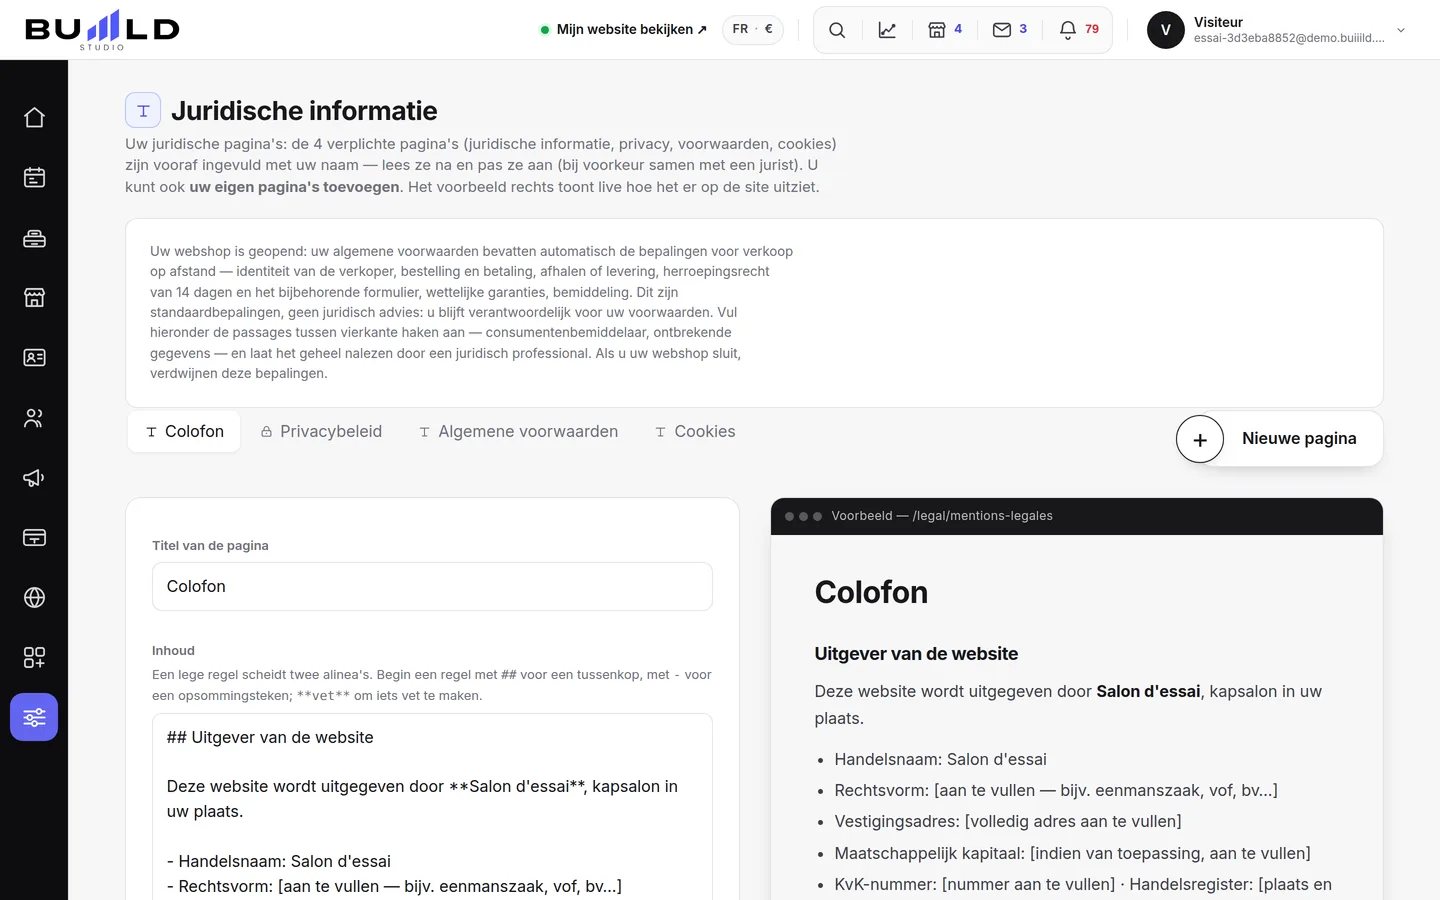
Task: Click the 'KvK-nummer' line in the preview list
Action: point(1083,885)
